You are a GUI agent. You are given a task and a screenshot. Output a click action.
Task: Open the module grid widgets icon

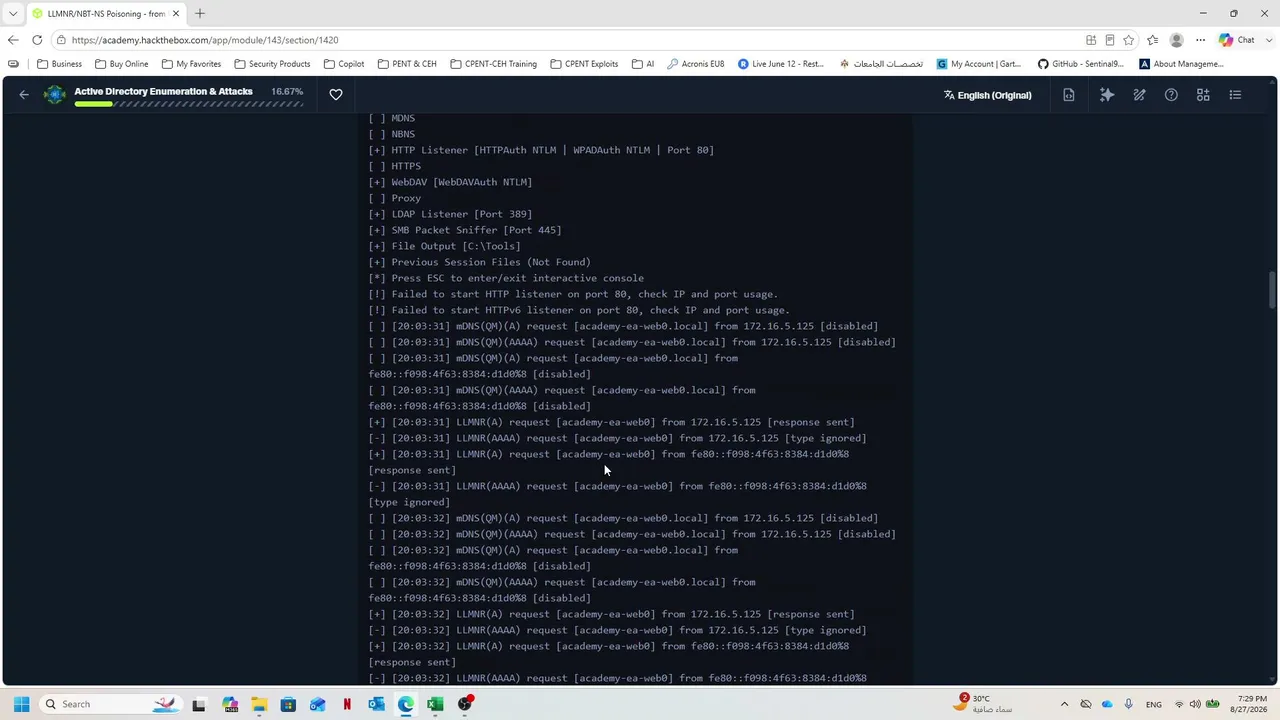(x=1203, y=95)
